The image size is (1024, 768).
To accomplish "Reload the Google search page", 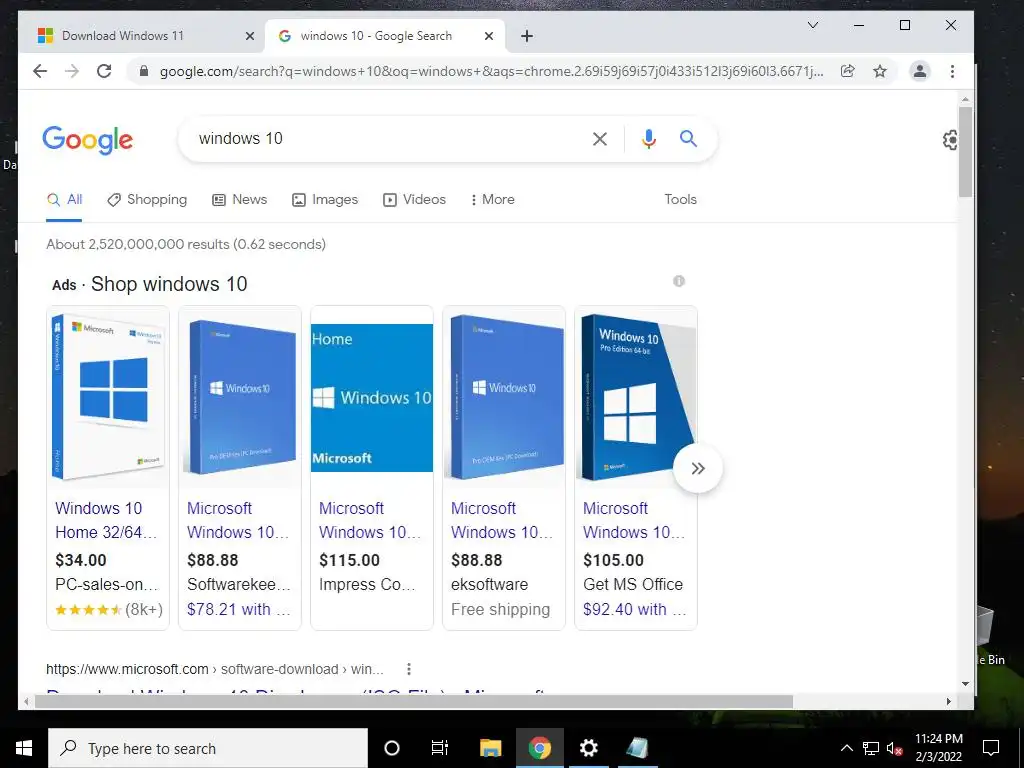I will [104, 71].
